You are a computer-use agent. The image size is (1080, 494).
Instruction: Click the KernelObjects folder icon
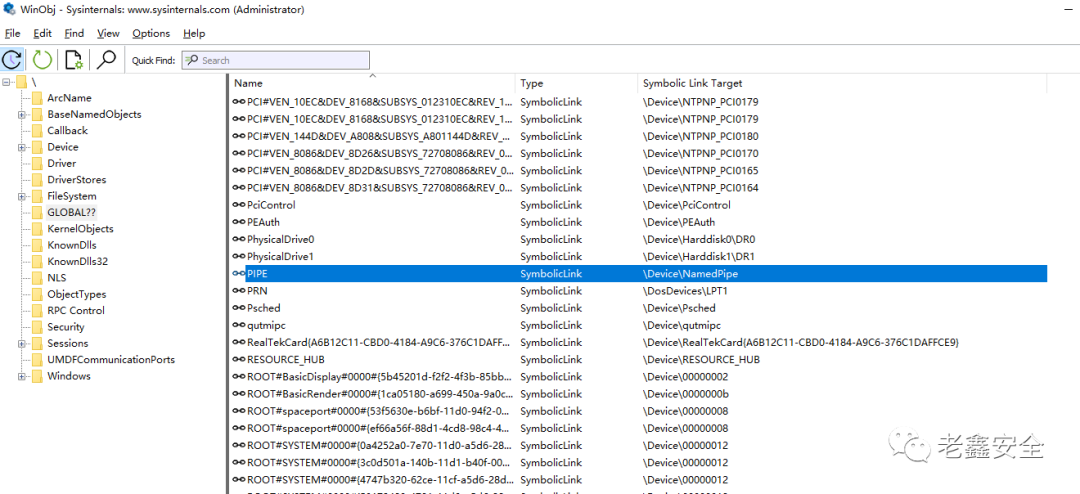37,229
